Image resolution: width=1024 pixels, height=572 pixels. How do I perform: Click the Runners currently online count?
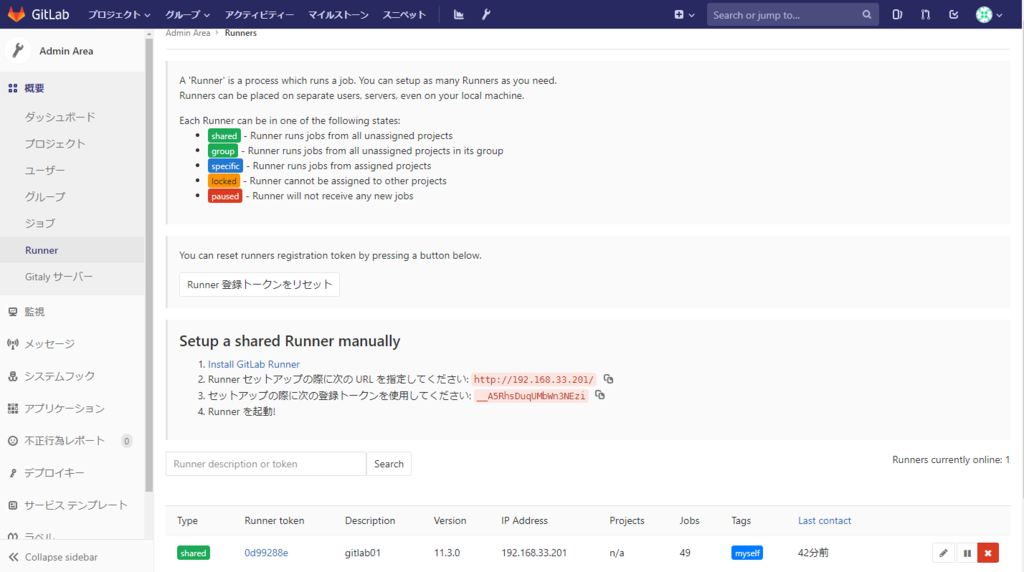(951, 460)
